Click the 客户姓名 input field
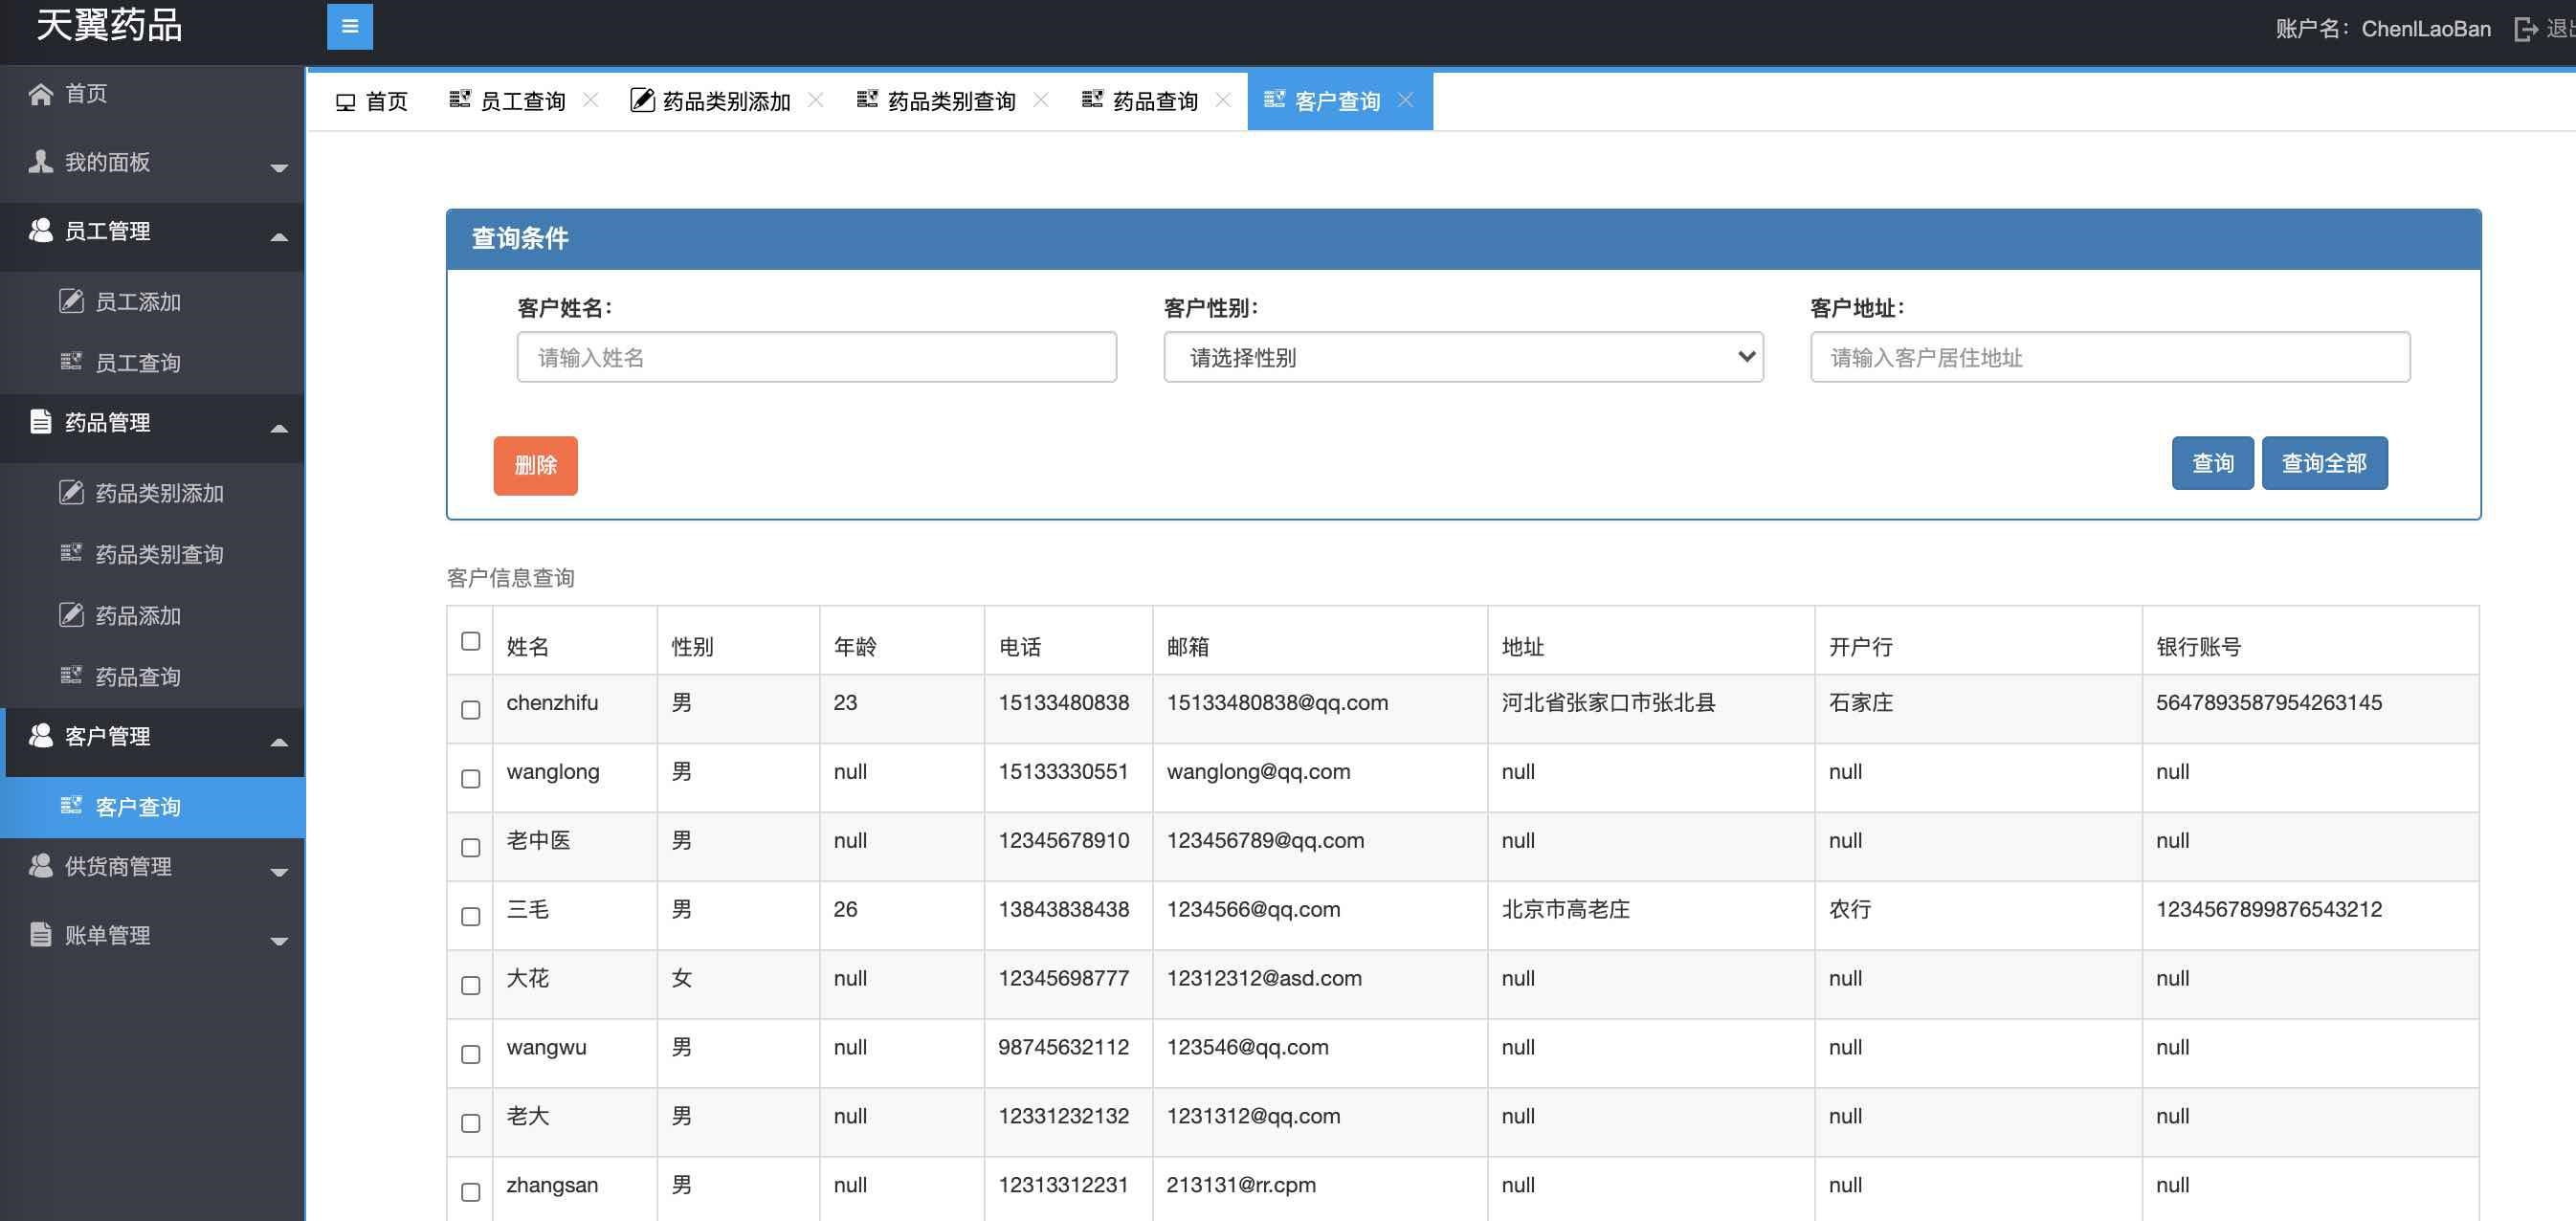Image resolution: width=2576 pixels, height=1221 pixels. click(x=816, y=357)
